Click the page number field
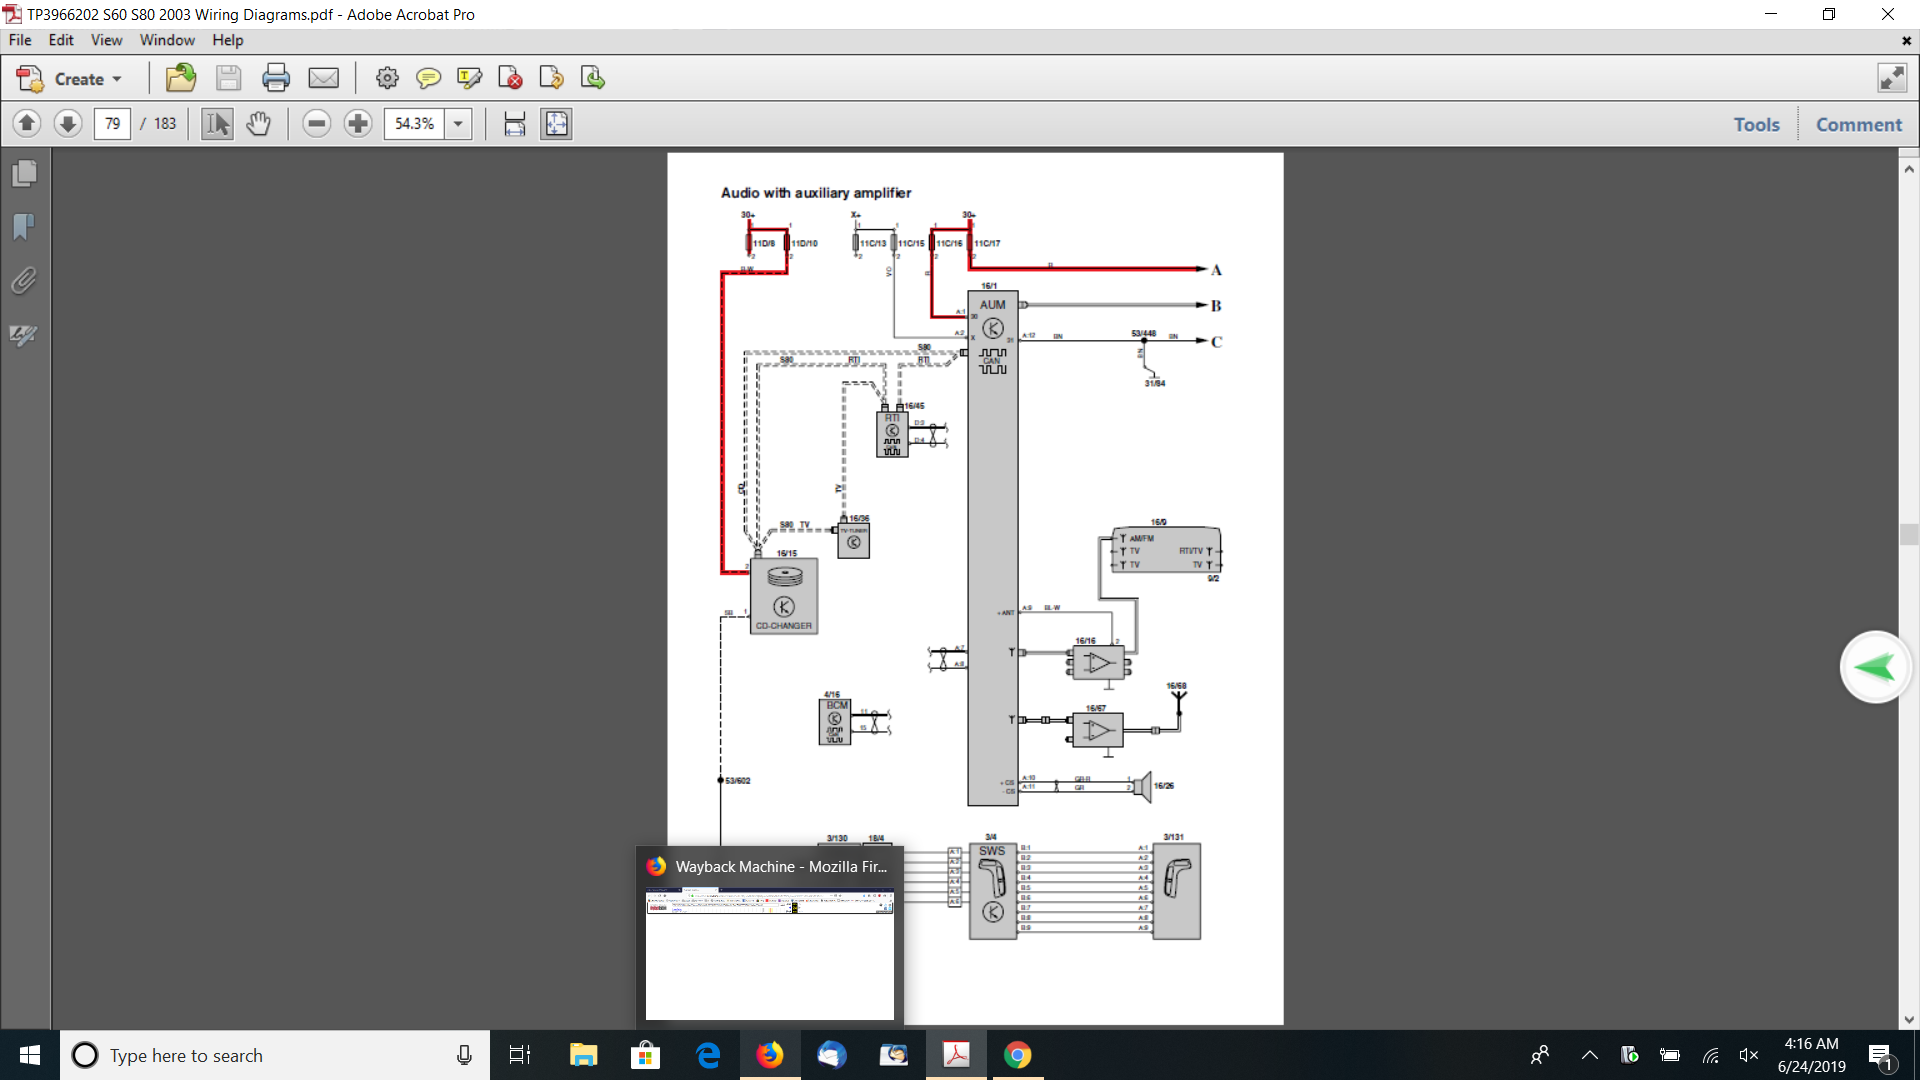This screenshot has width=1920, height=1080. [112, 124]
